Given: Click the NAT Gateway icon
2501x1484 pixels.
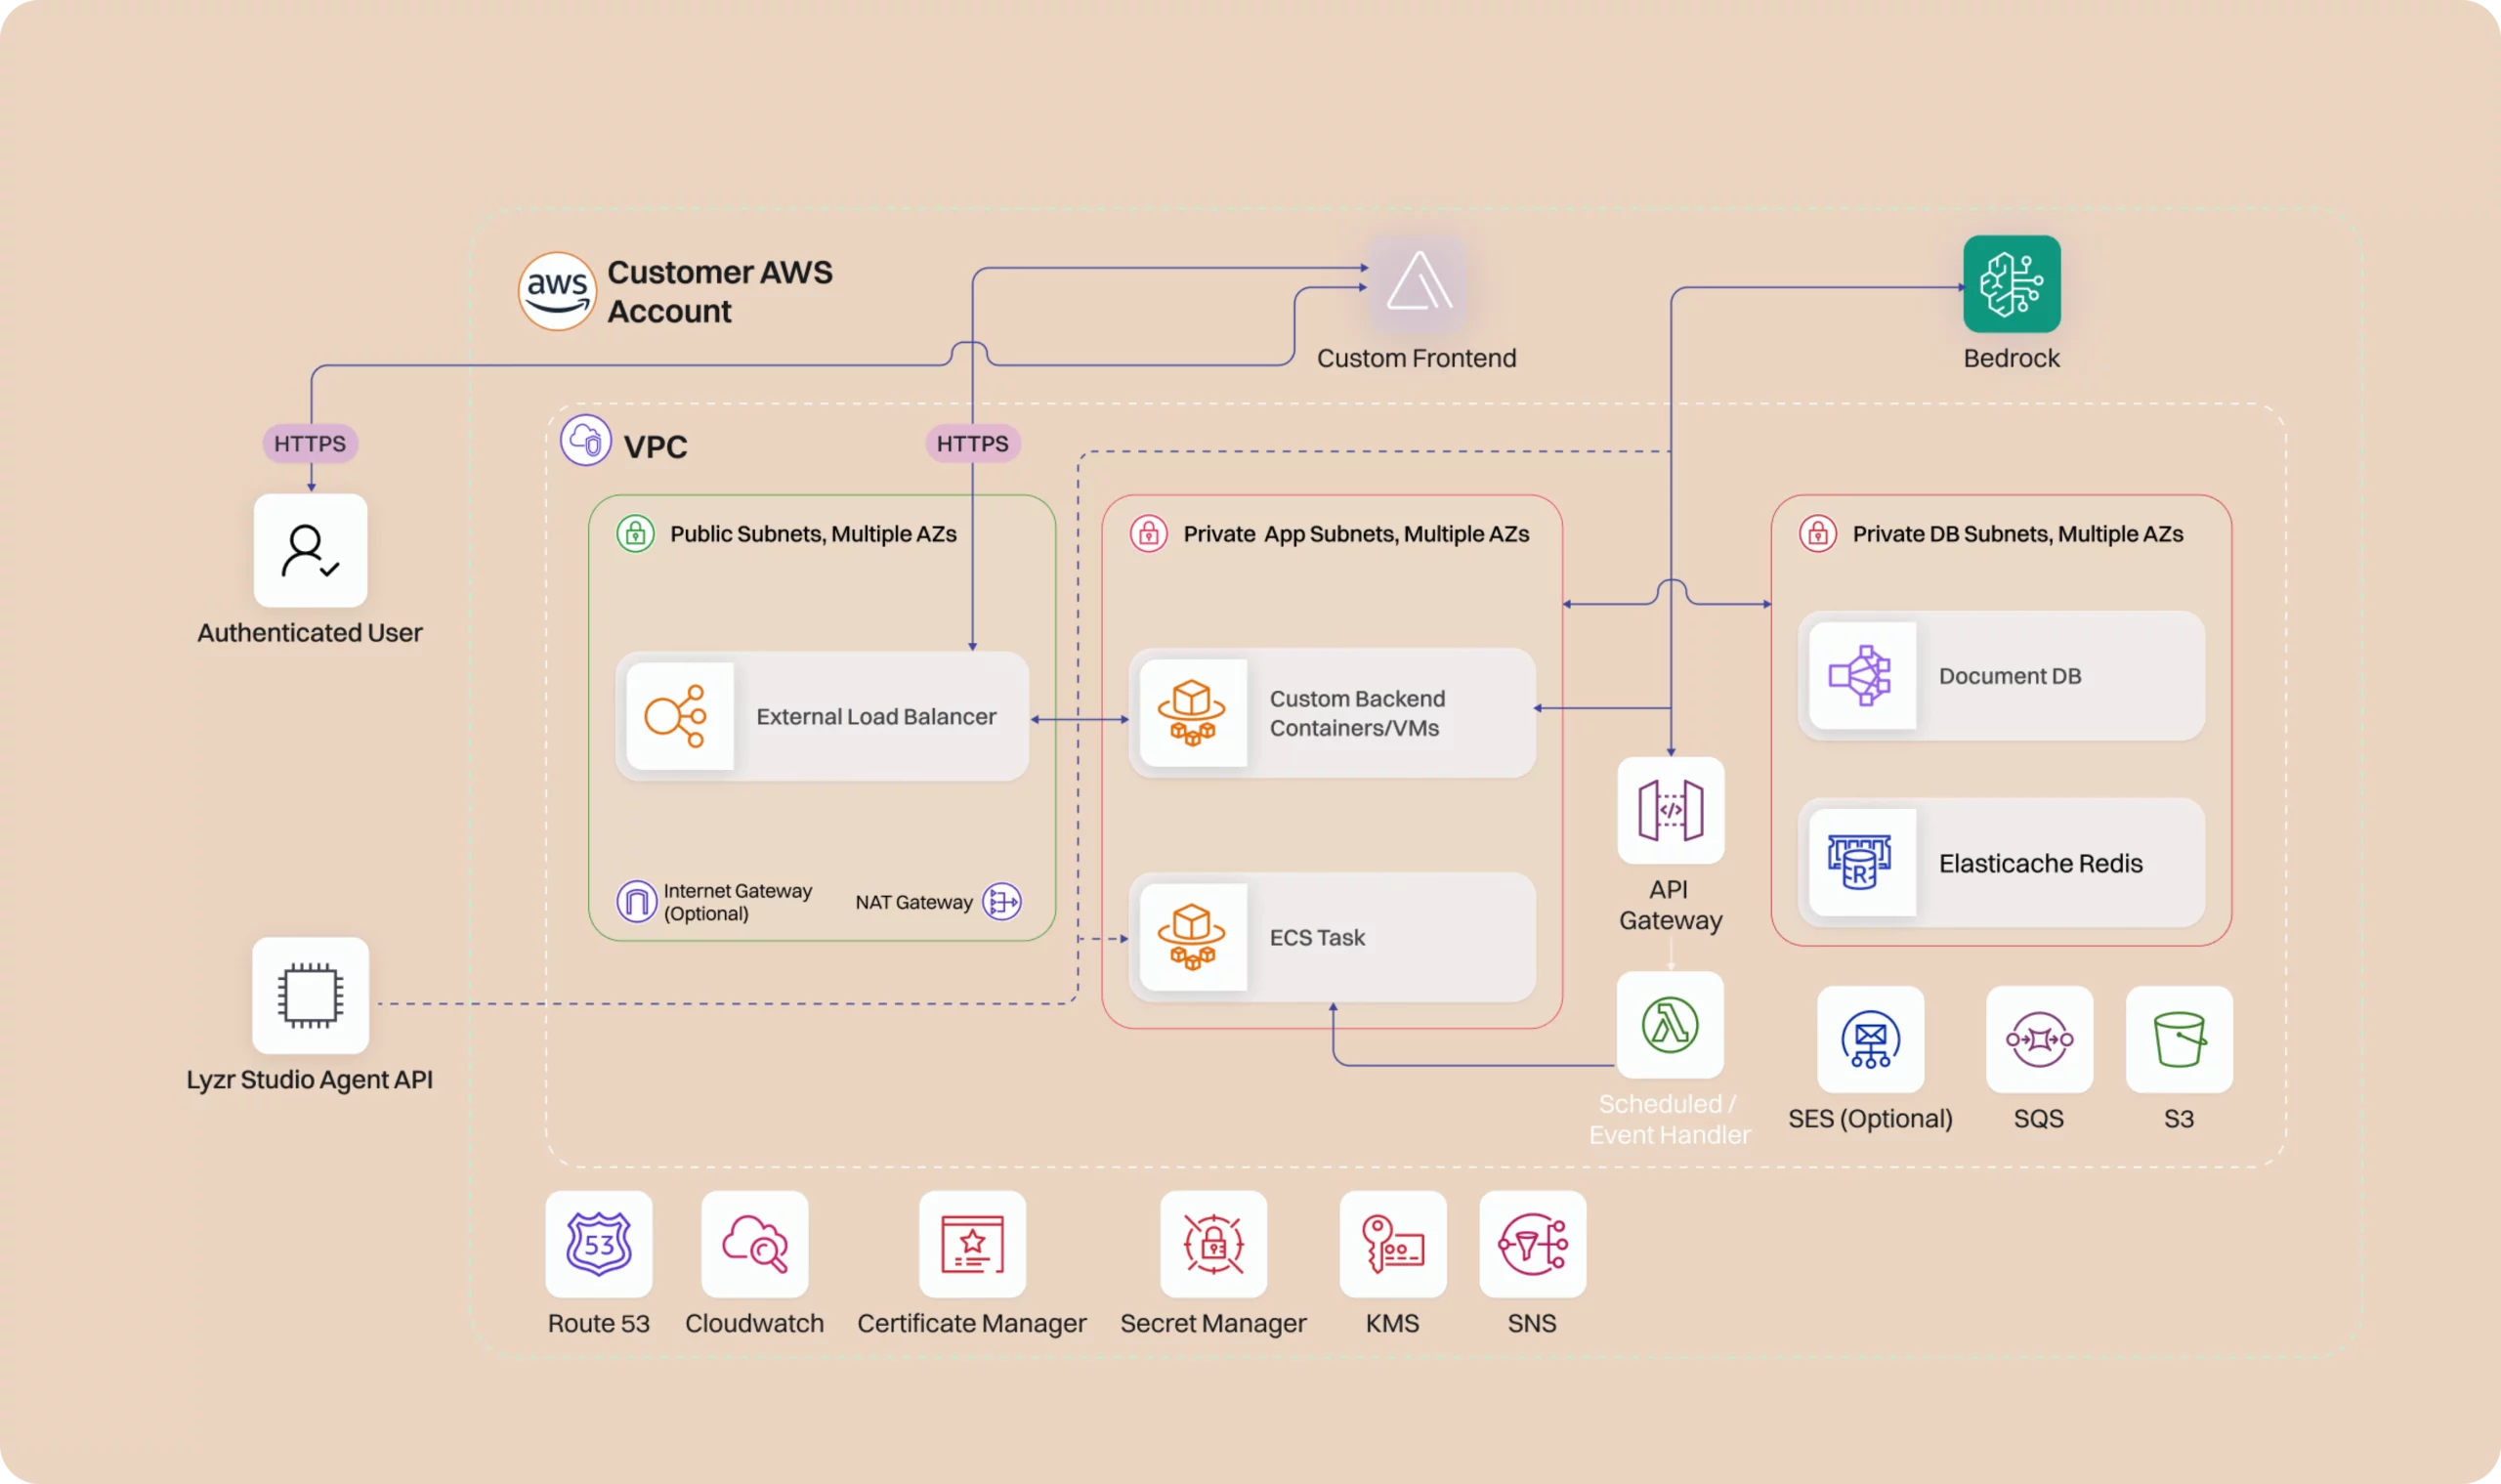Looking at the screenshot, I should coord(1000,901).
